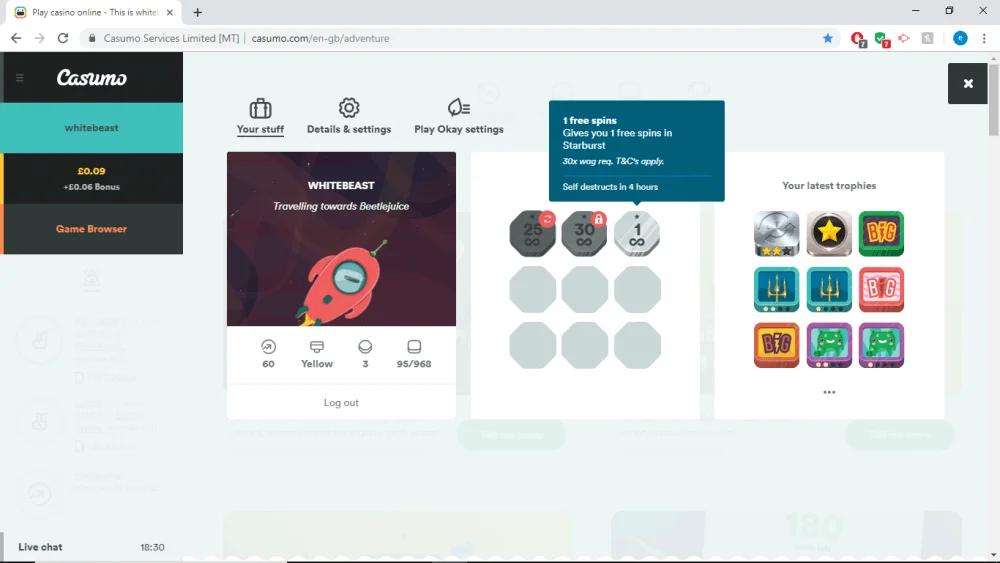Open the second trident trophy
The height and width of the screenshot is (563, 1000).
click(828, 289)
